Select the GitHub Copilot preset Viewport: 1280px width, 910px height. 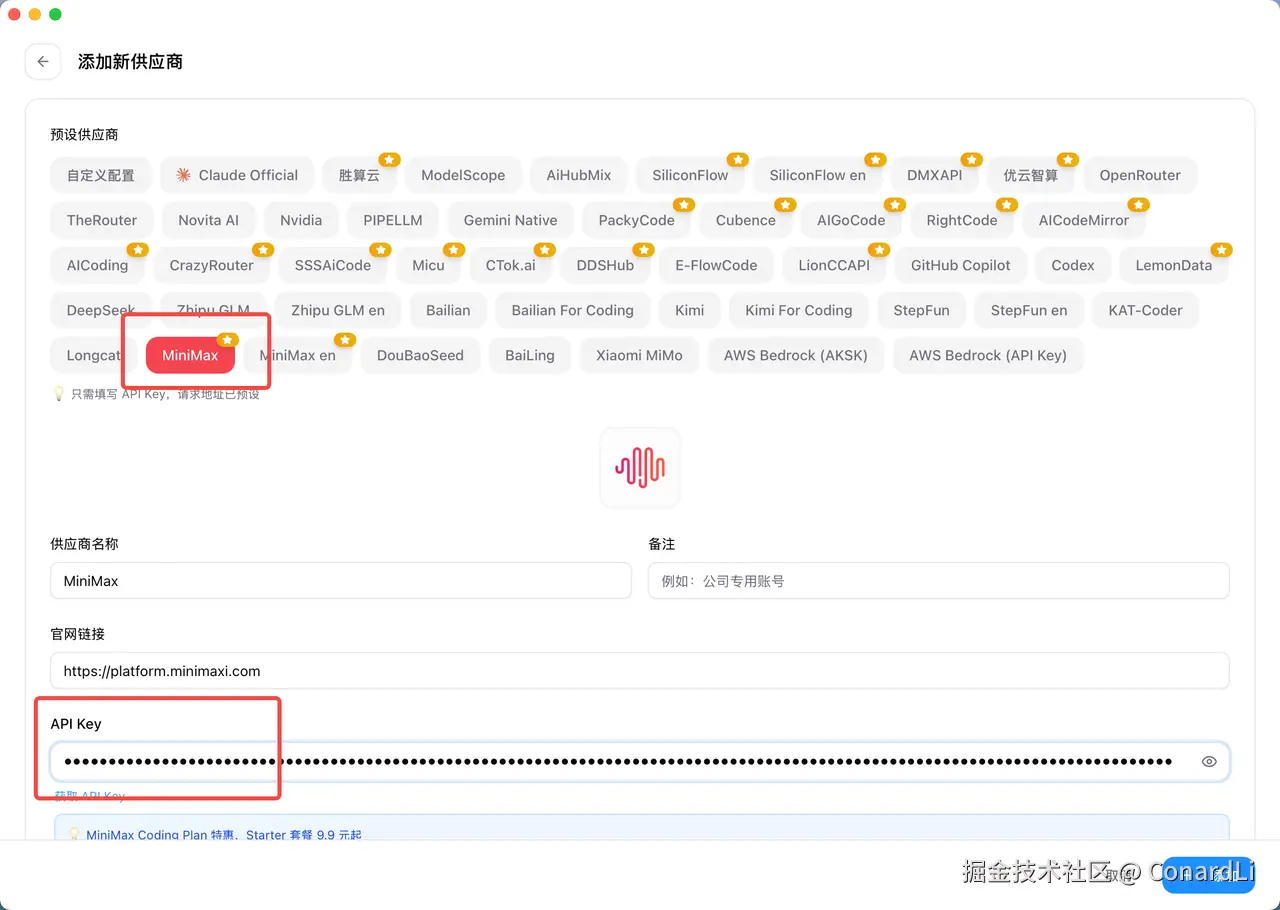[x=961, y=265]
